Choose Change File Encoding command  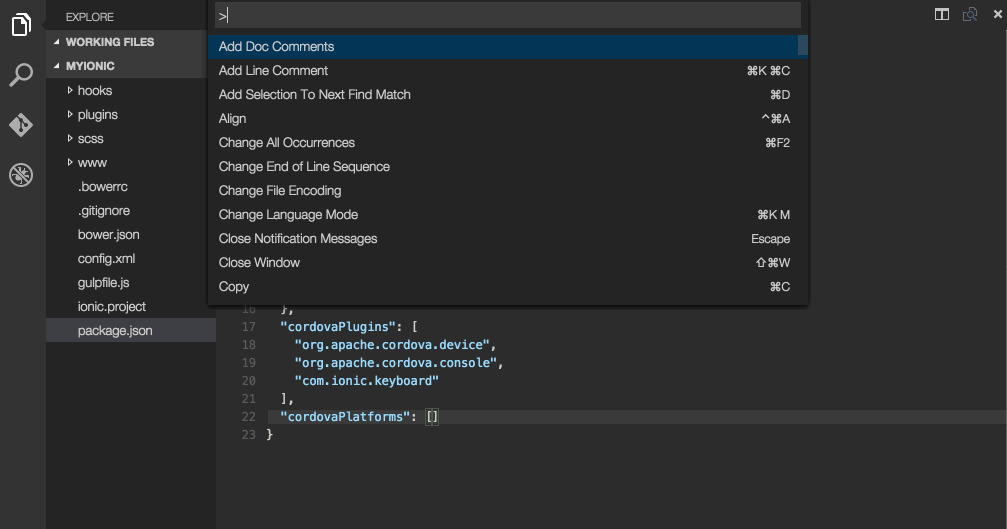(280, 191)
